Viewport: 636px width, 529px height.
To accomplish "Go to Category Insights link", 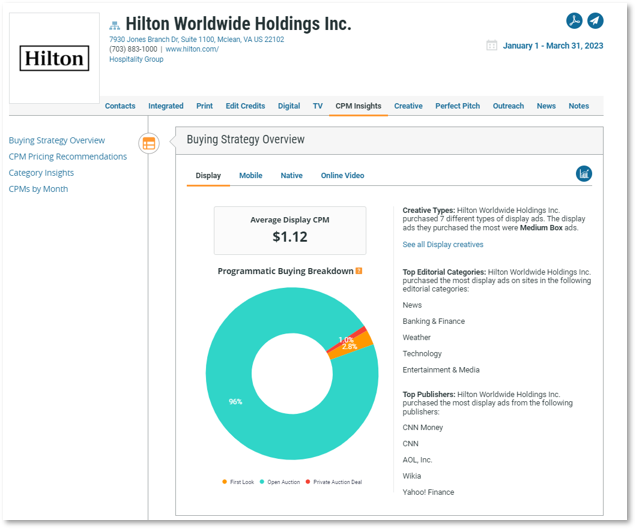I will coord(41,173).
